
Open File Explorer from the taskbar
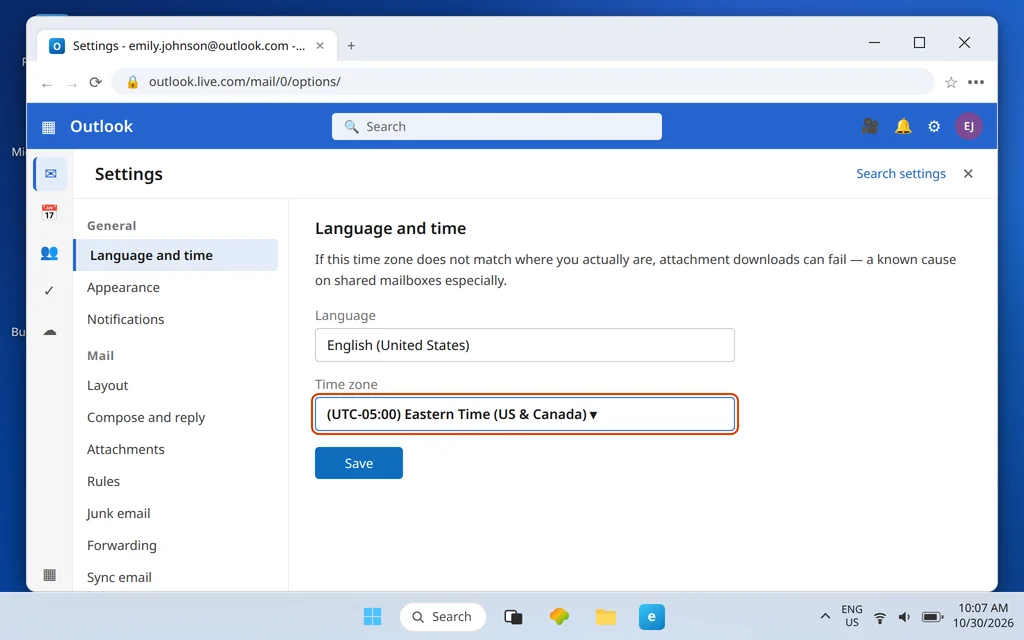pyautogui.click(x=605, y=616)
